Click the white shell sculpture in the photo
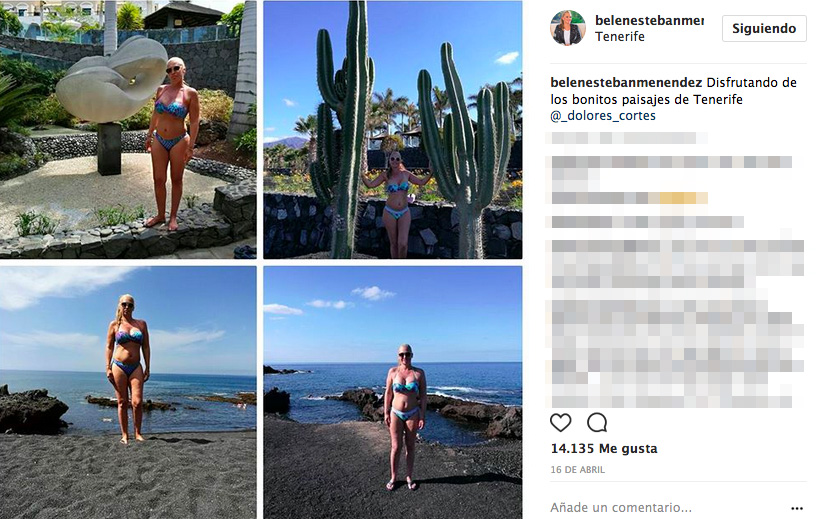The width and height of the screenshot is (816, 519). [110, 82]
